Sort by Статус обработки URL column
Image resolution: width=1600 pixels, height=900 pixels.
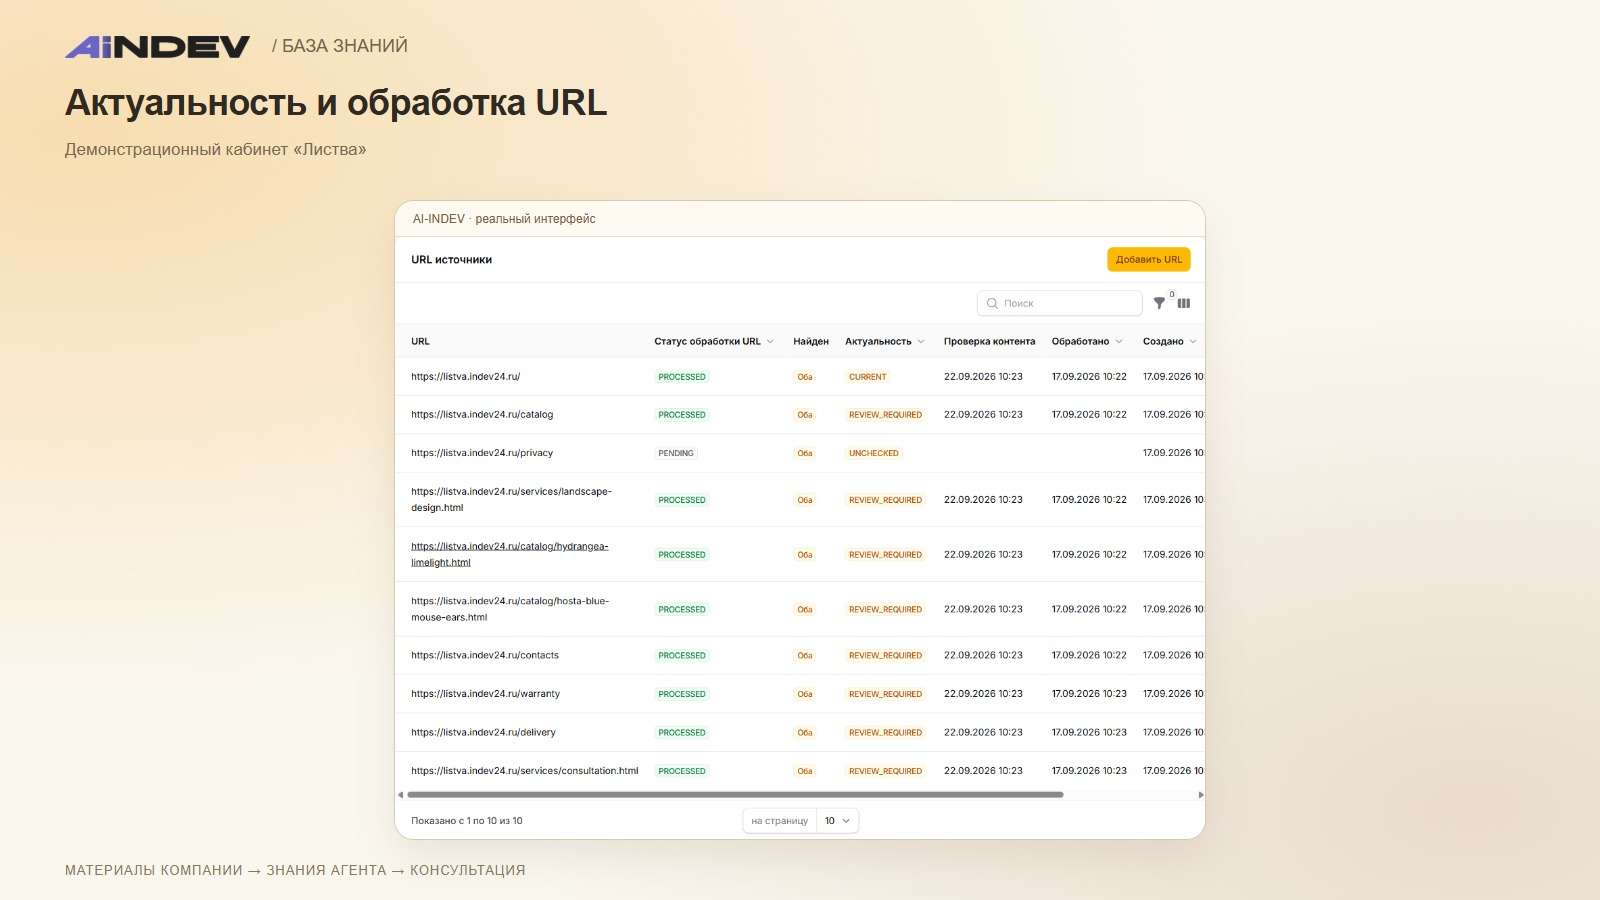pyautogui.click(x=714, y=341)
